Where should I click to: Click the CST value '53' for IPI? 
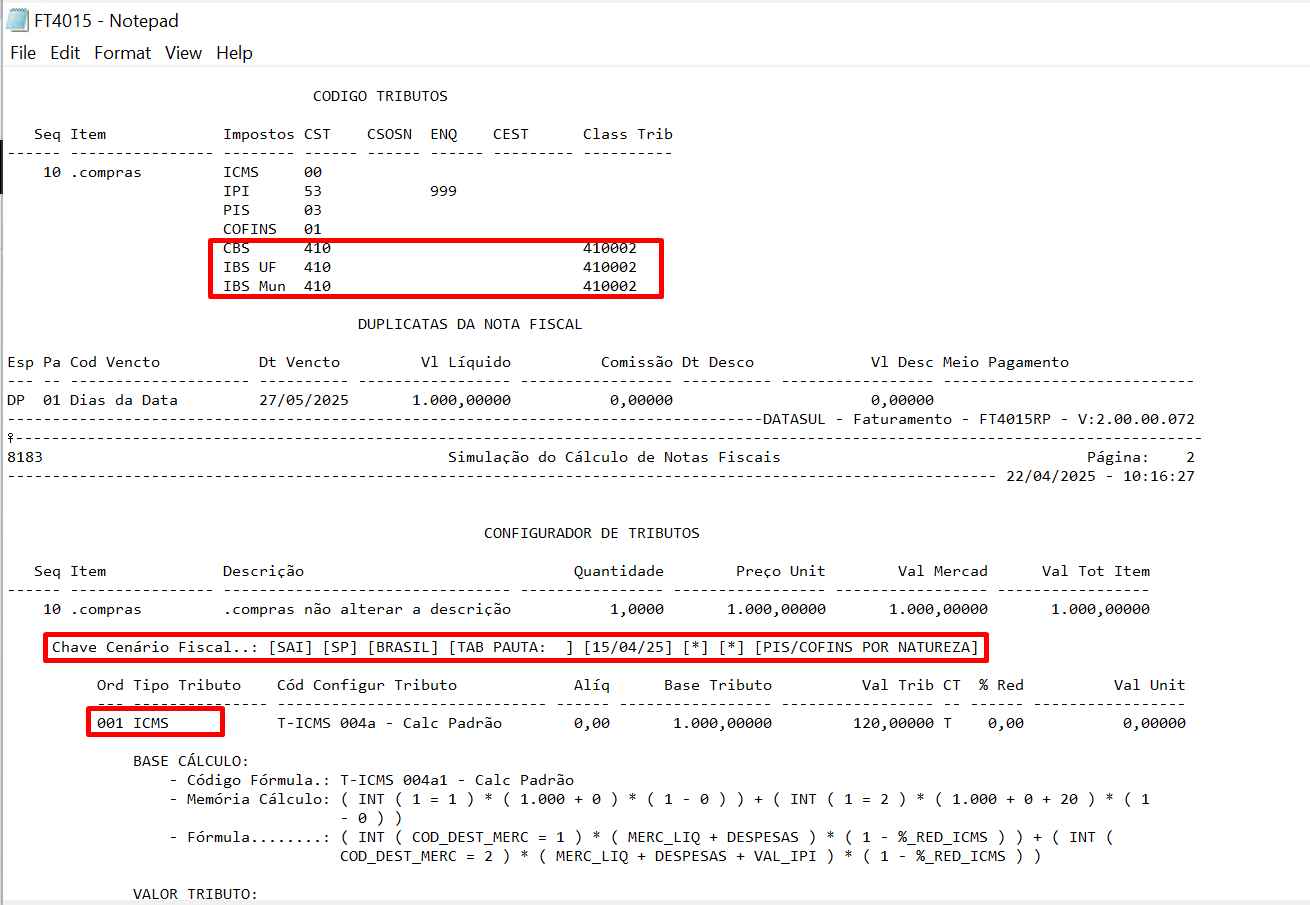313,191
